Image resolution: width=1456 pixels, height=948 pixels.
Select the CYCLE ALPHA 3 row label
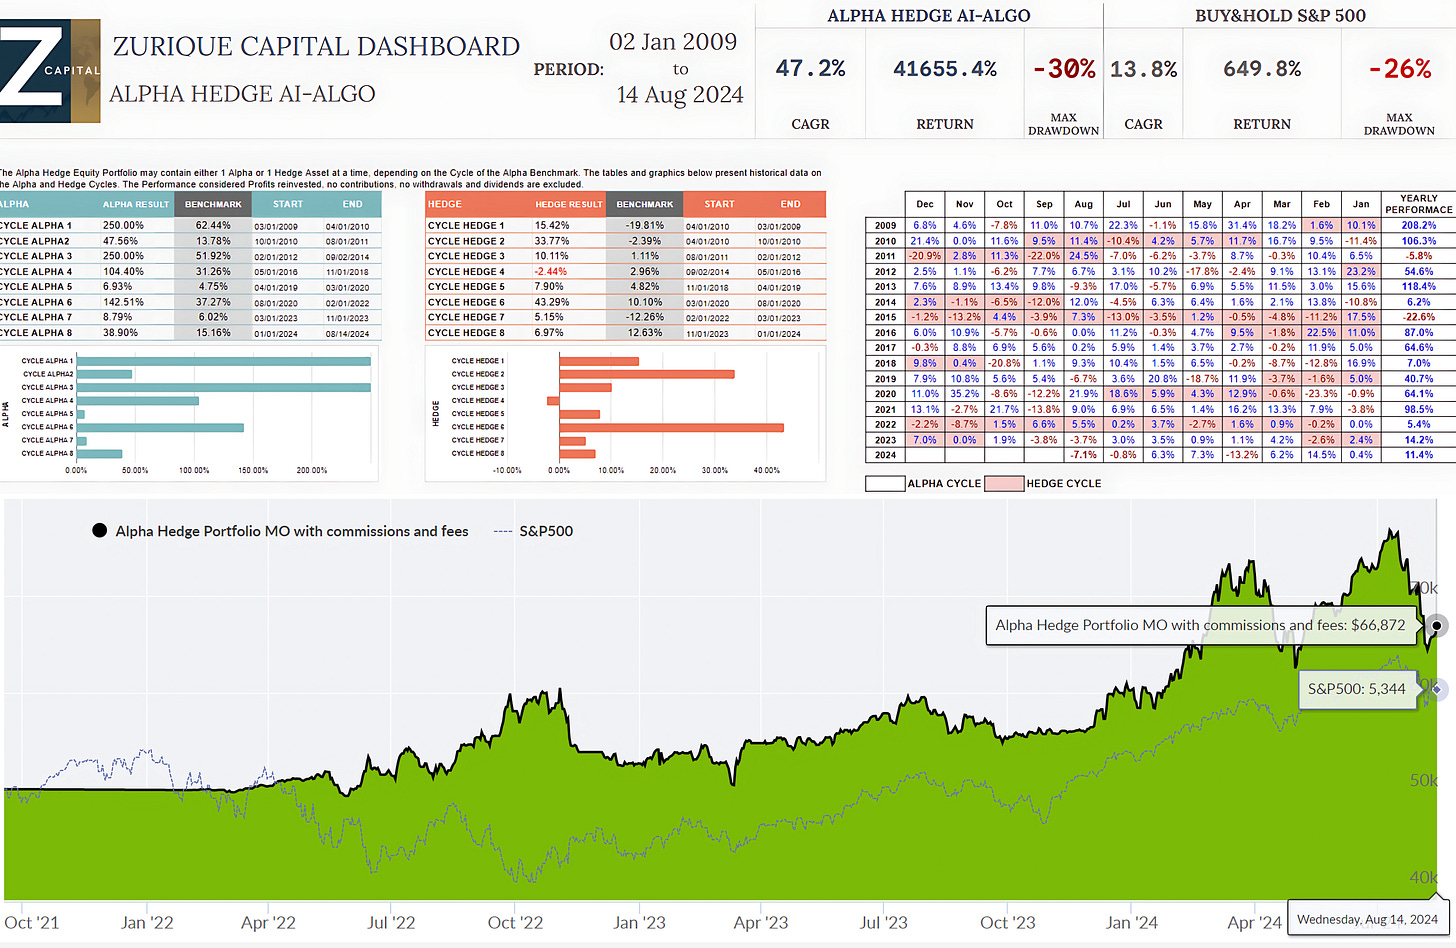click(36, 256)
